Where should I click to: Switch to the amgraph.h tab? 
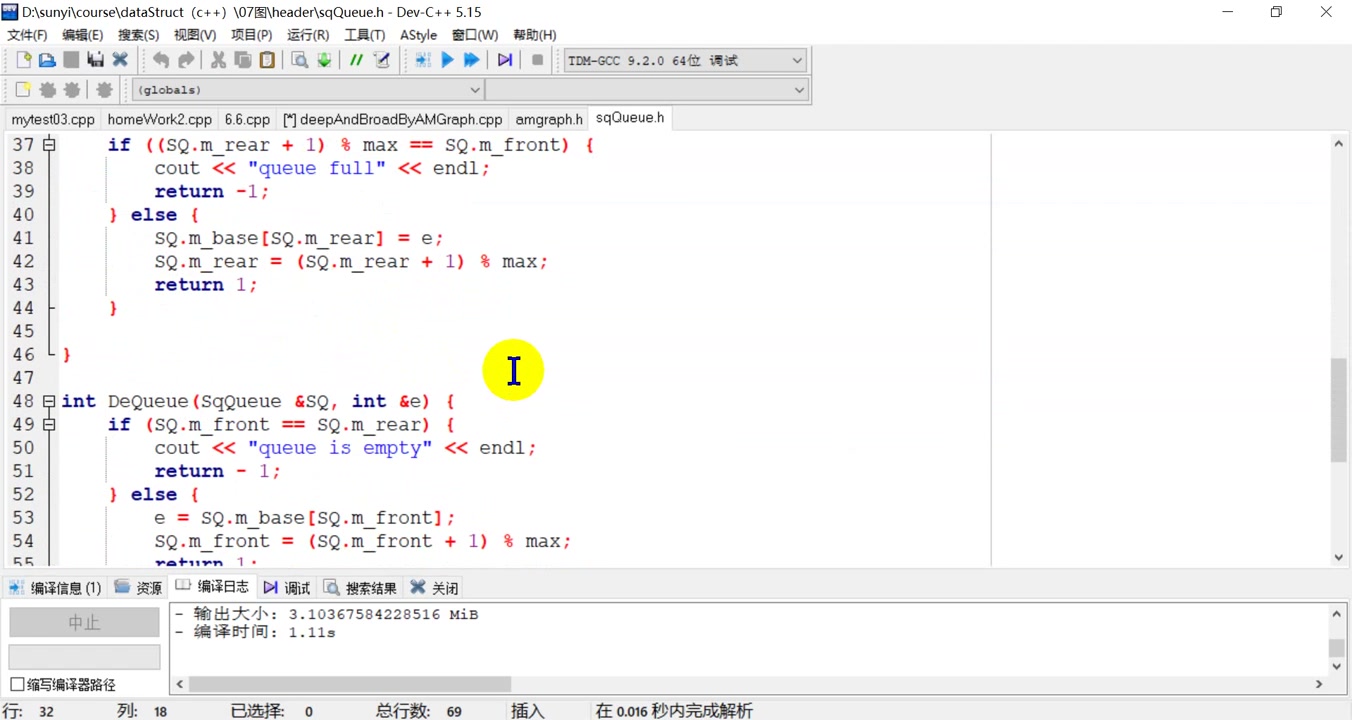coord(549,119)
